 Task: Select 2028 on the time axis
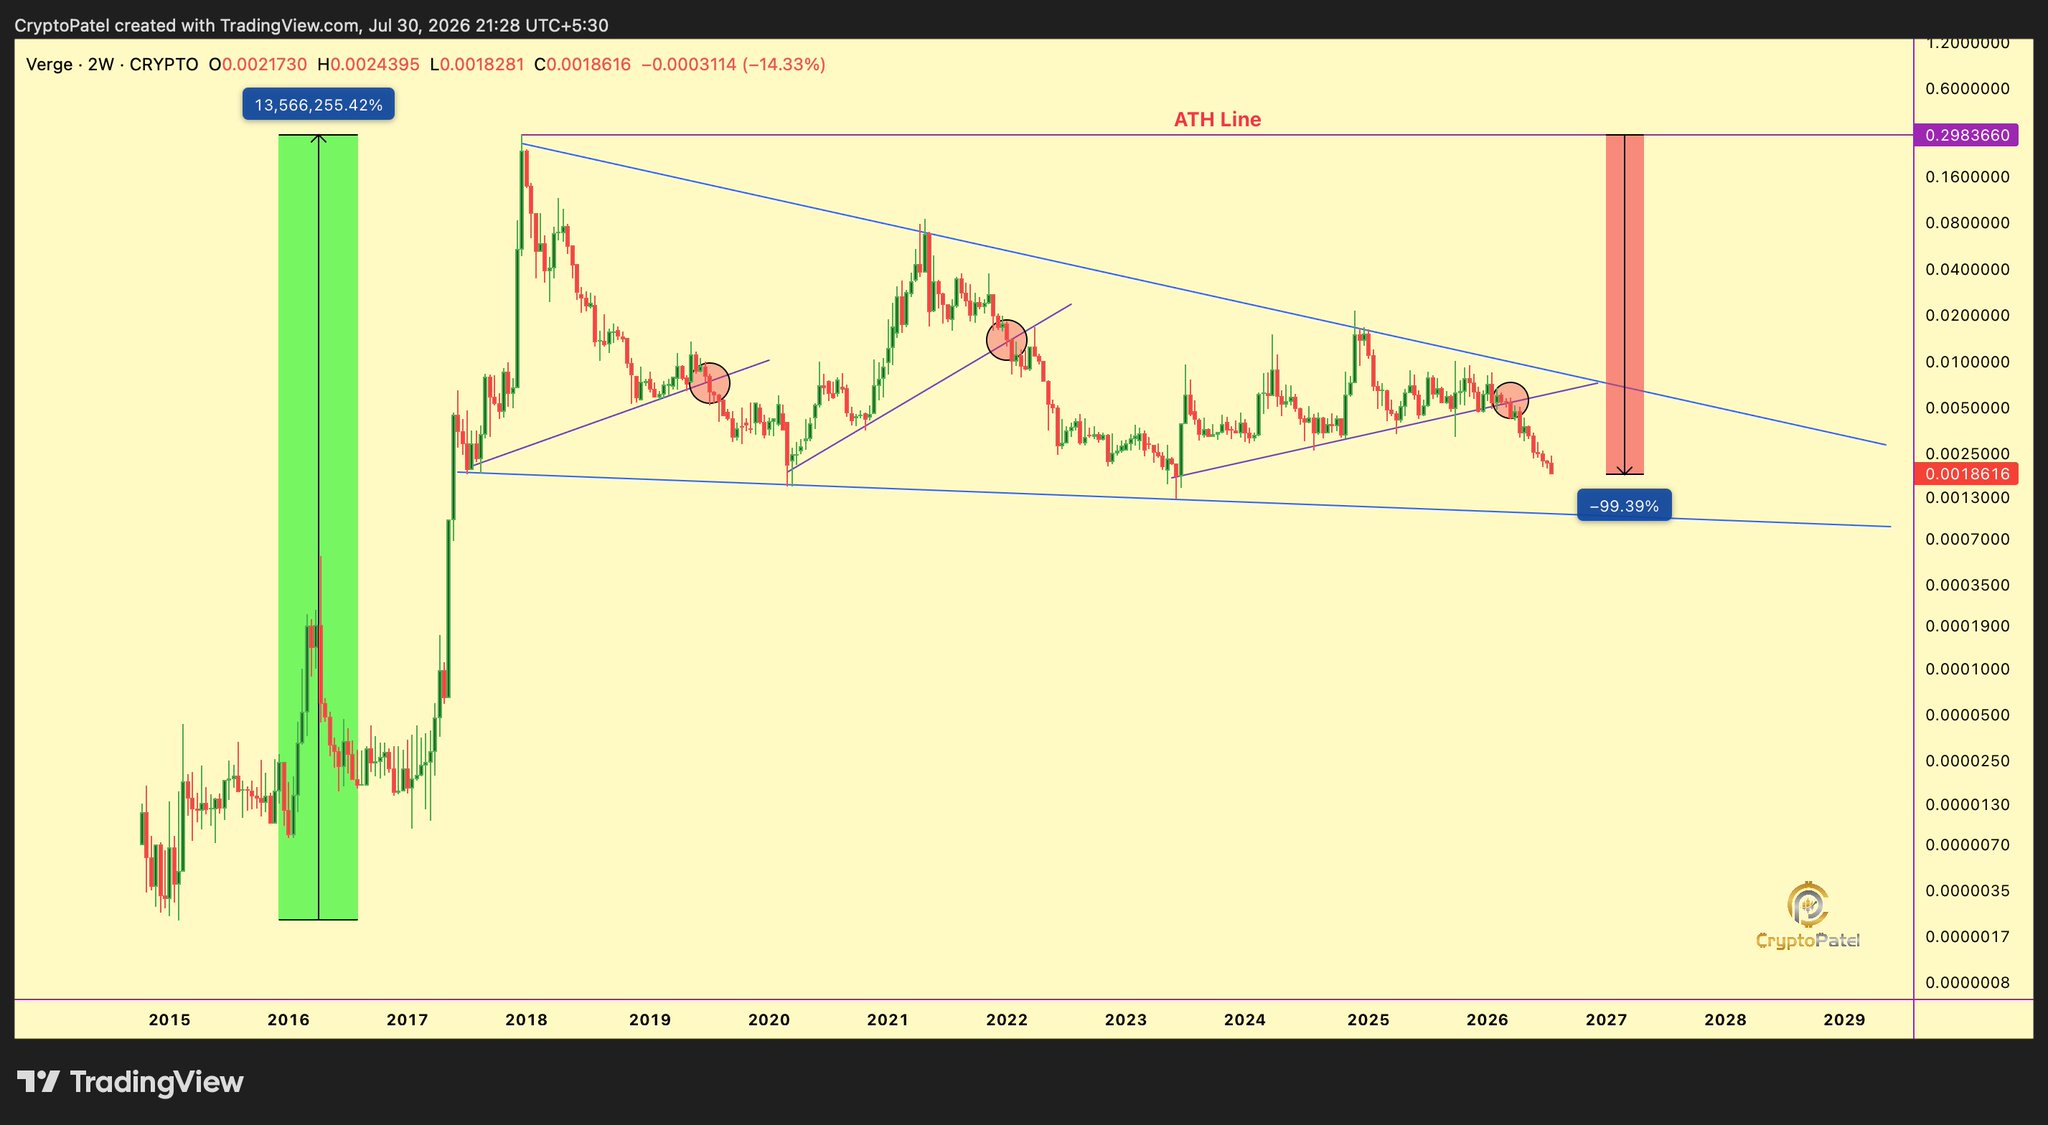point(1725,1020)
